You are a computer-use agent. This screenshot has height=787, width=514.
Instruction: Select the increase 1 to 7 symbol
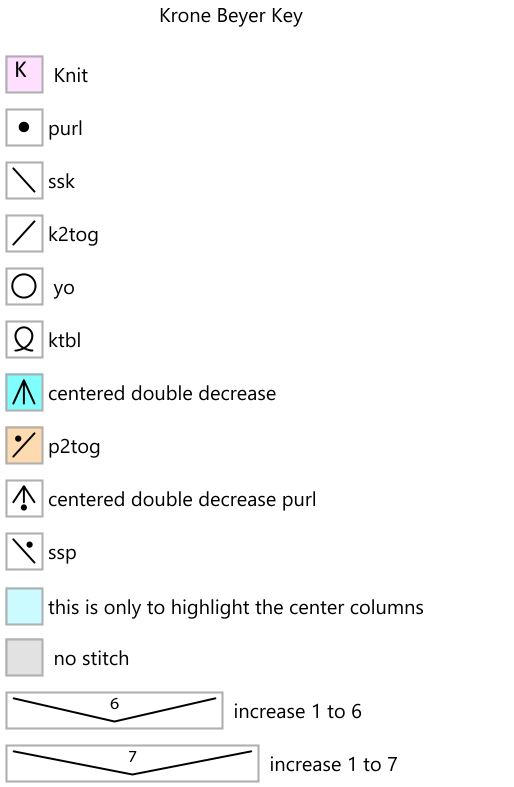(133, 763)
